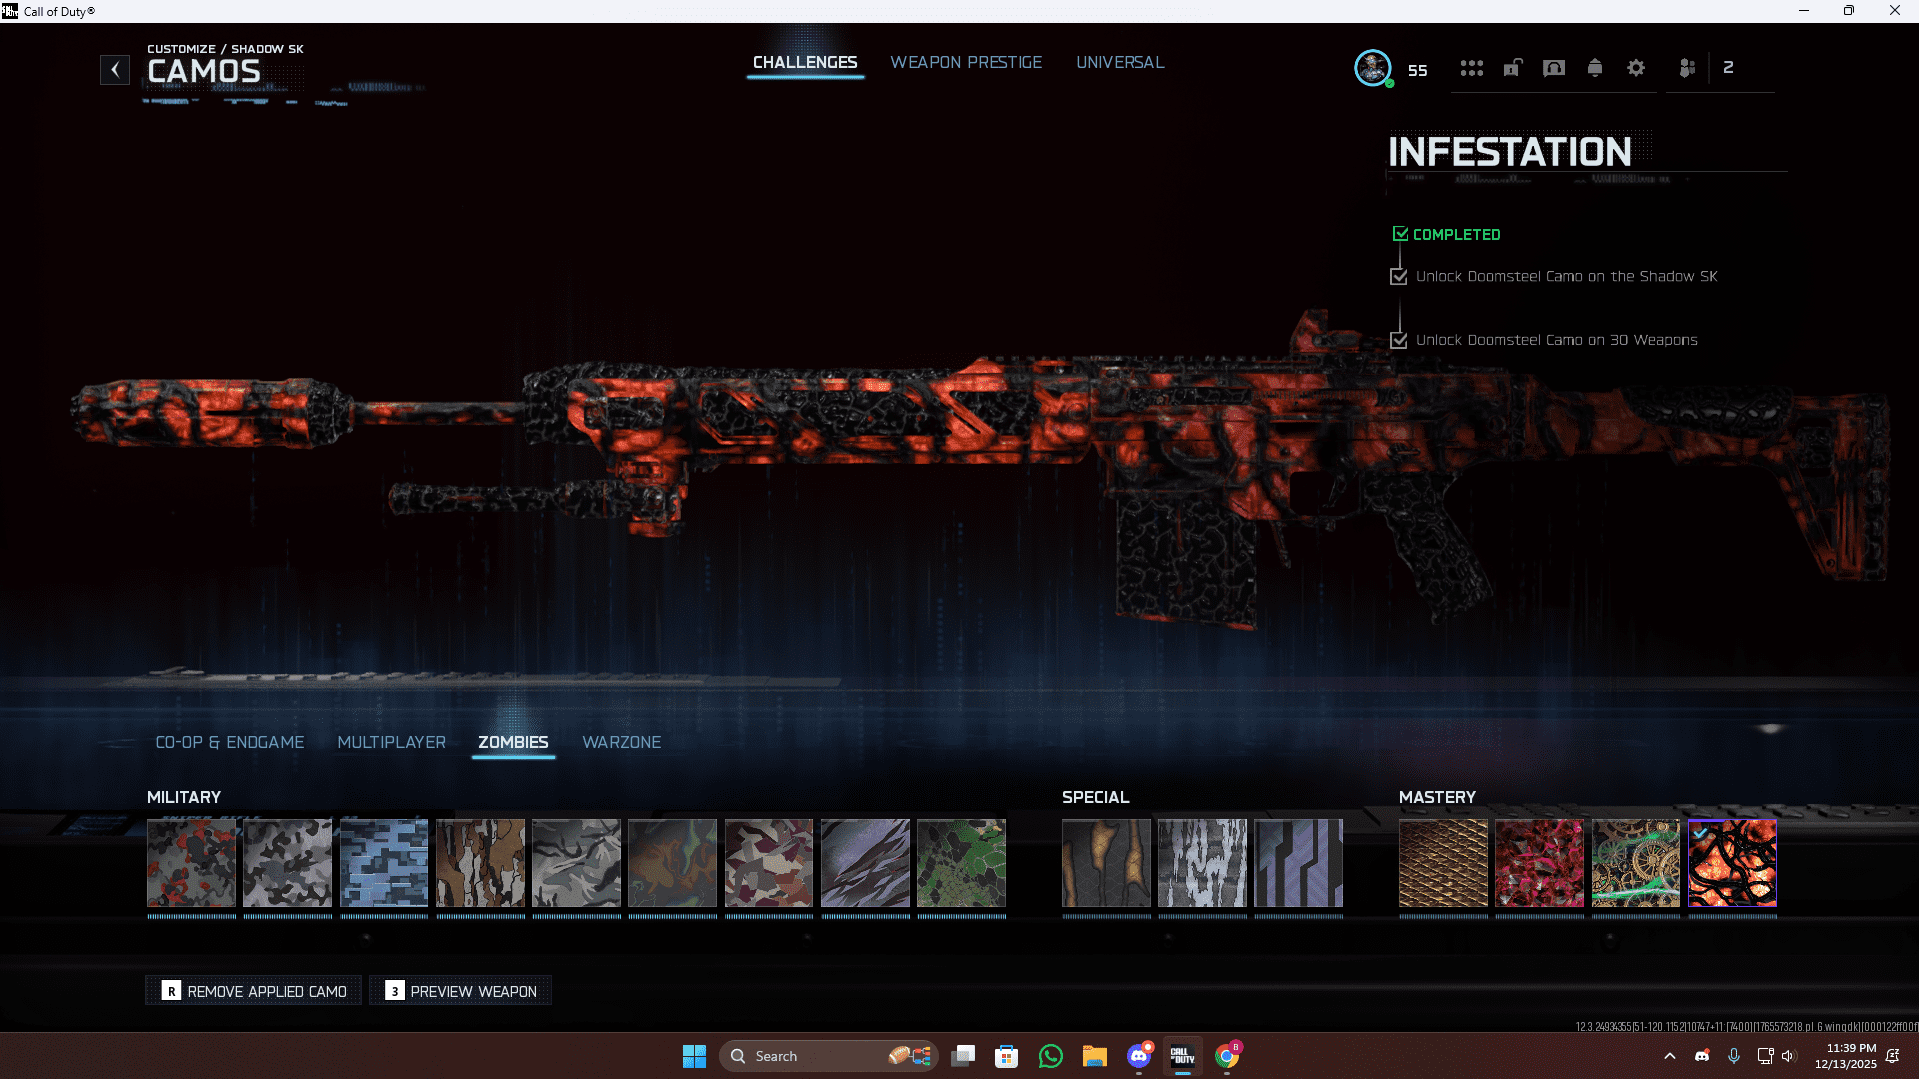The height and width of the screenshot is (1079, 1919).
Task: Switch to the Weapon Prestige tab
Action: point(965,62)
